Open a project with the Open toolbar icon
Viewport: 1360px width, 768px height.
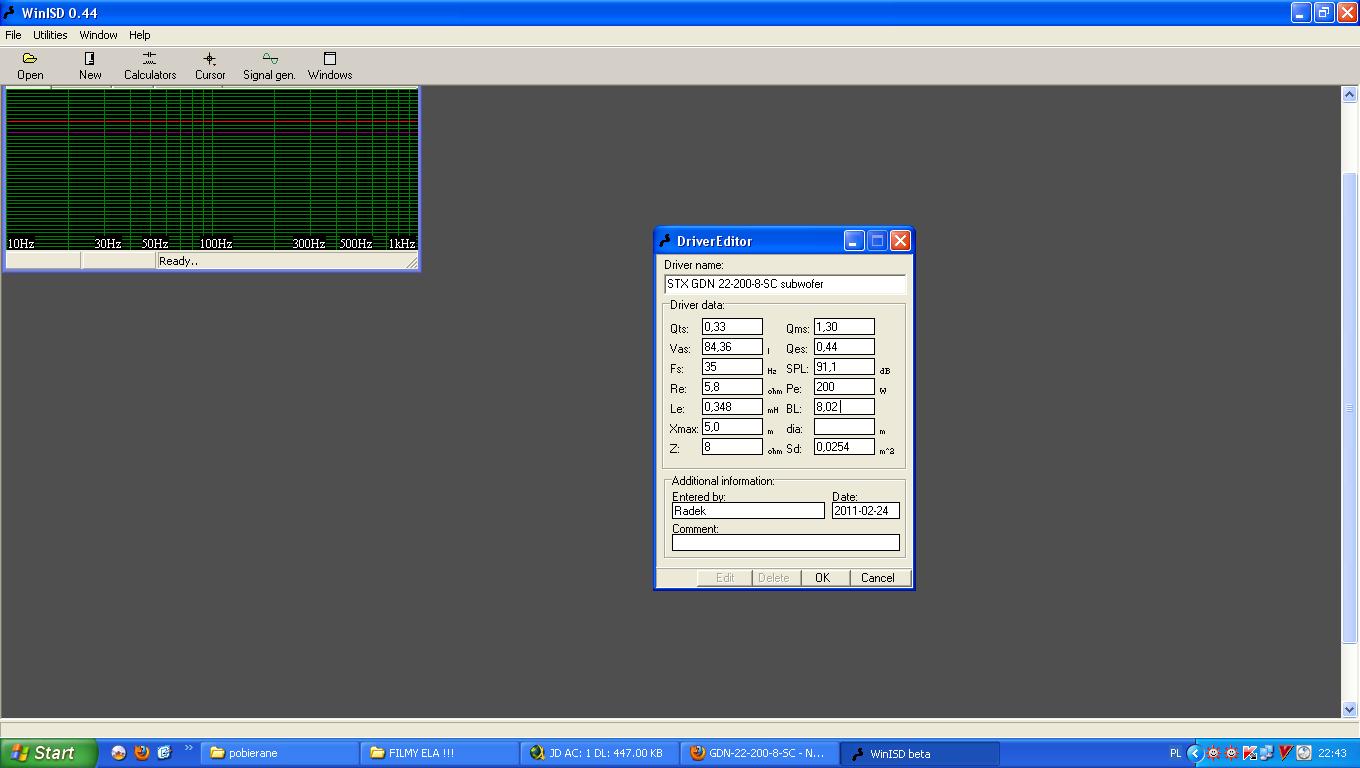[x=30, y=66]
